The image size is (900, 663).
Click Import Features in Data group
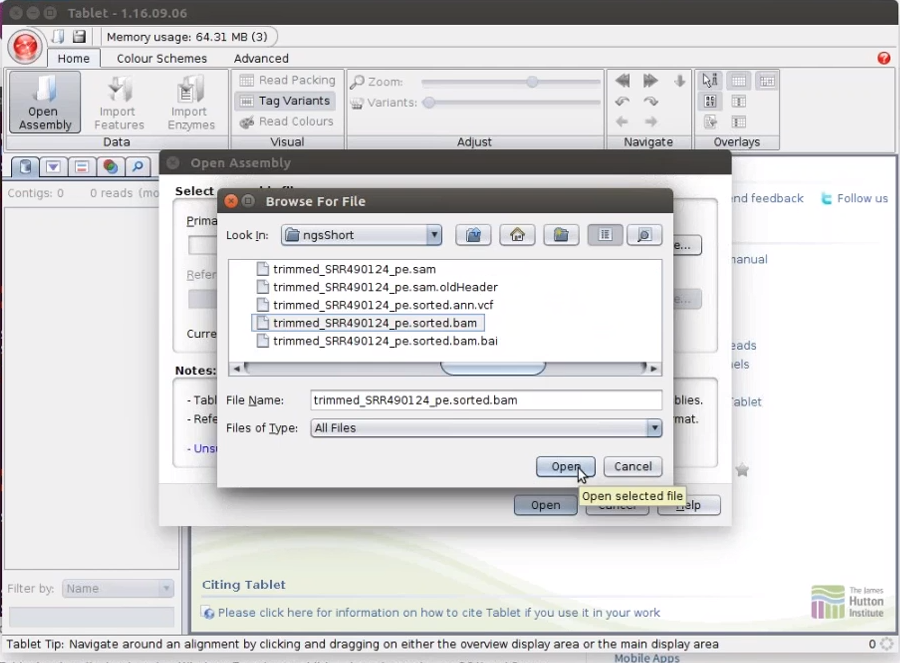pyautogui.click(x=119, y=103)
